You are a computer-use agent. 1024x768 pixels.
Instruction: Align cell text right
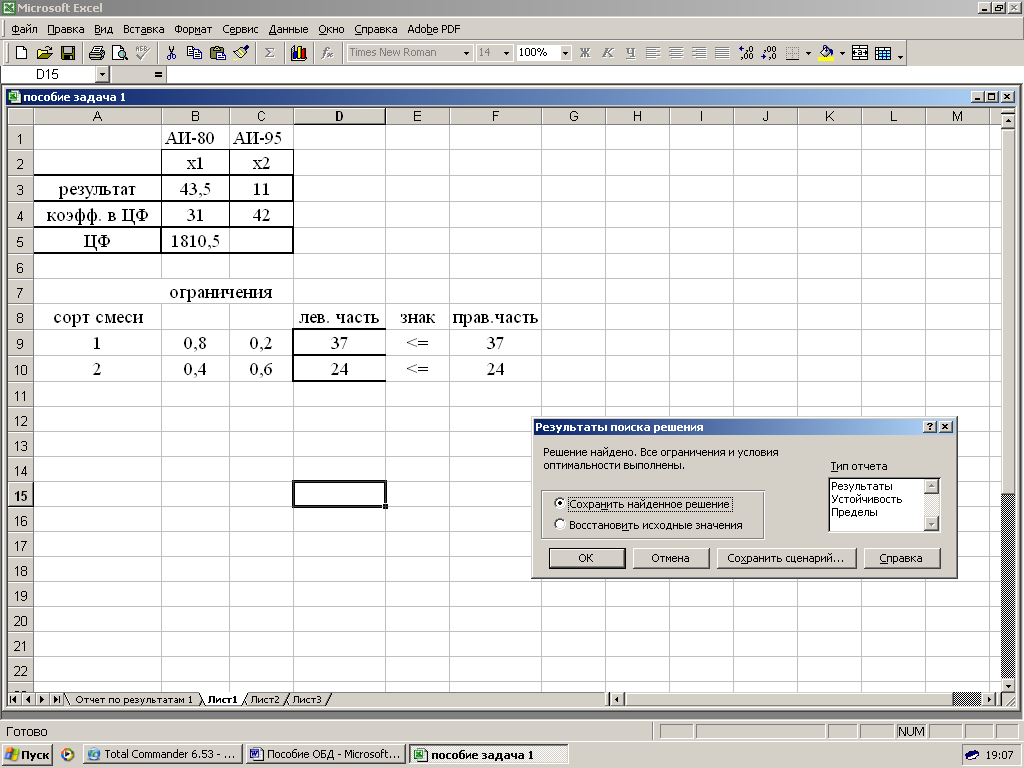[x=699, y=53]
